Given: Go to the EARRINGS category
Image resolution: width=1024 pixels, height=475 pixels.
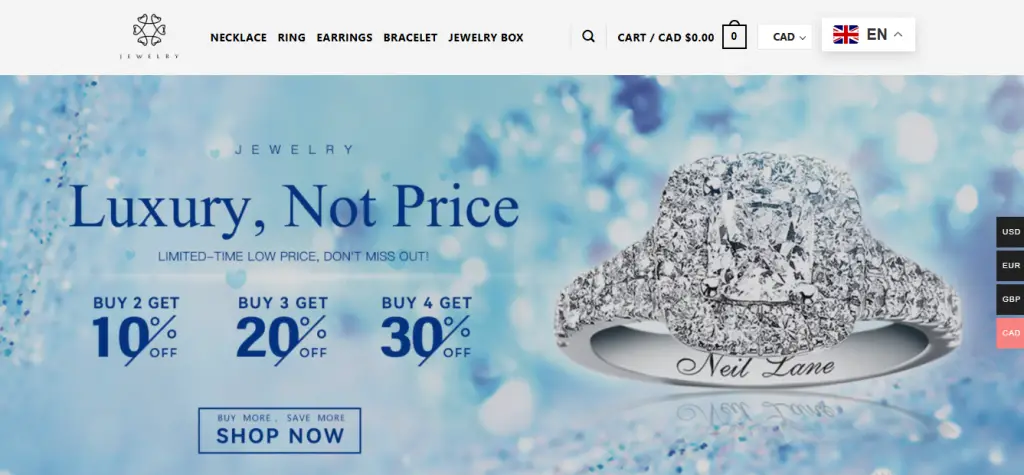Looking at the screenshot, I should 344,38.
